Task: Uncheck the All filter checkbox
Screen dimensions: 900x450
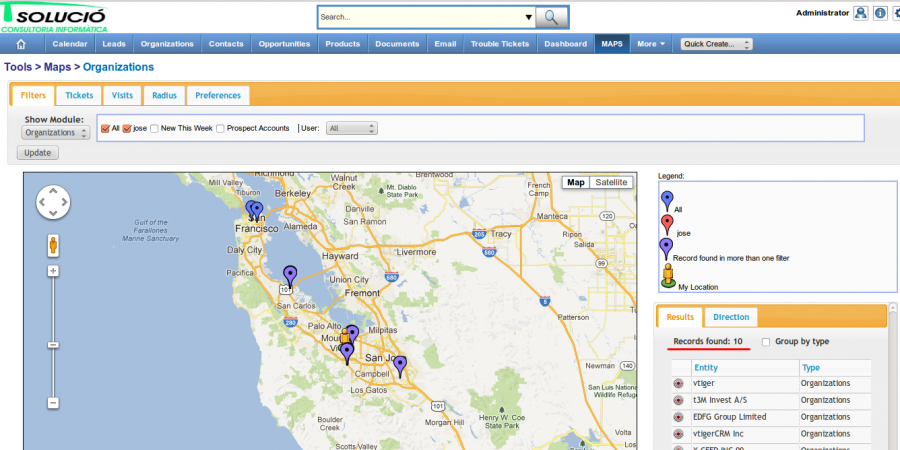Action: tap(105, 128)
